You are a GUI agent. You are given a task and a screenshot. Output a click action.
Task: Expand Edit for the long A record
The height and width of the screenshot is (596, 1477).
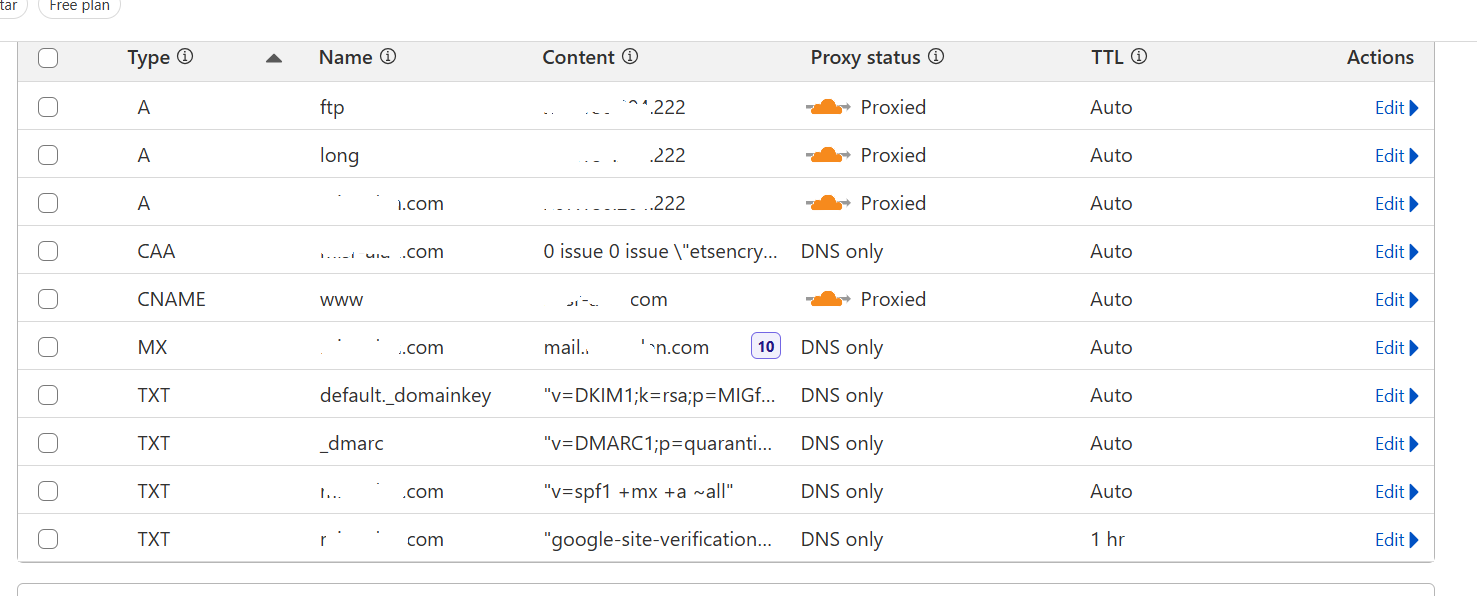click(1396, 156)
